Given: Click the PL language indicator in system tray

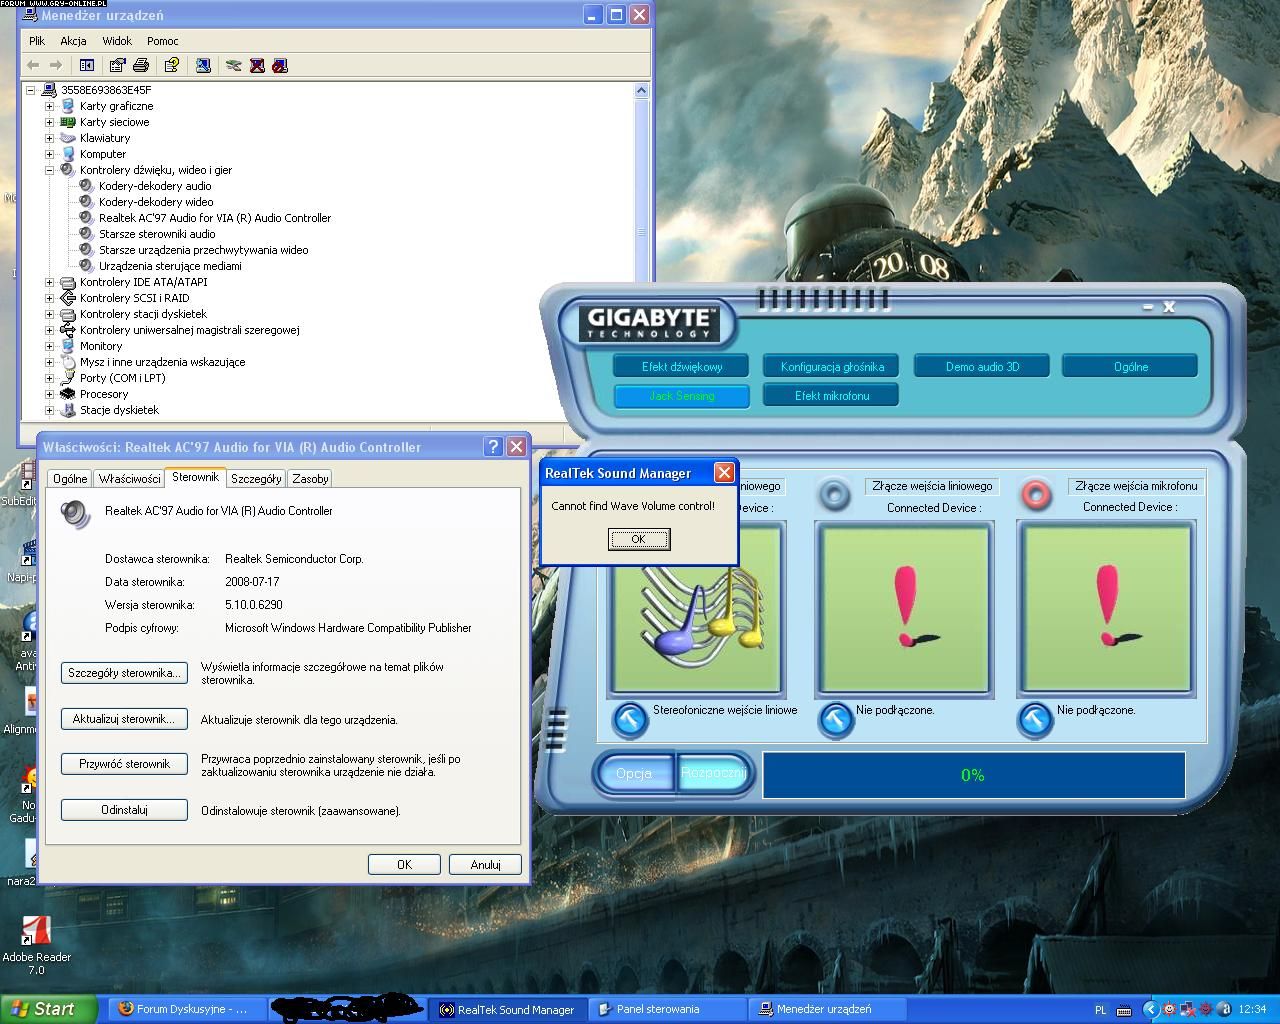Looking at the screenshot, I should point(1101,1010).
